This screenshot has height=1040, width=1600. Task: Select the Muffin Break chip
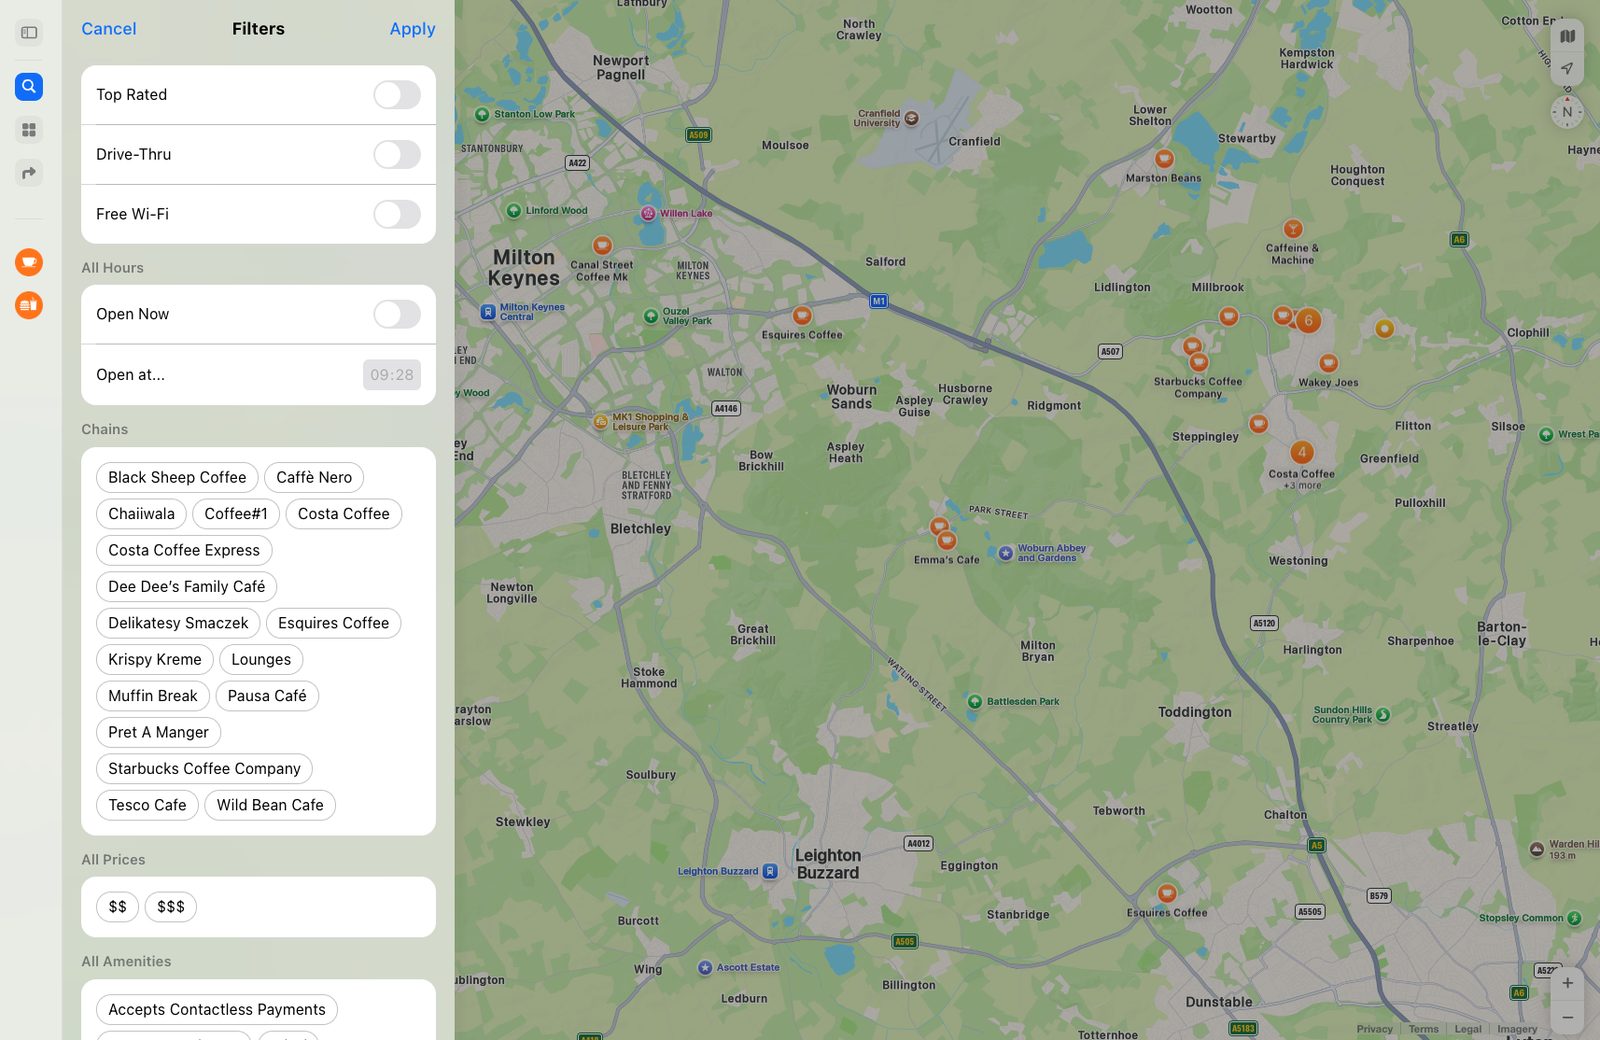tap(153, 696)
